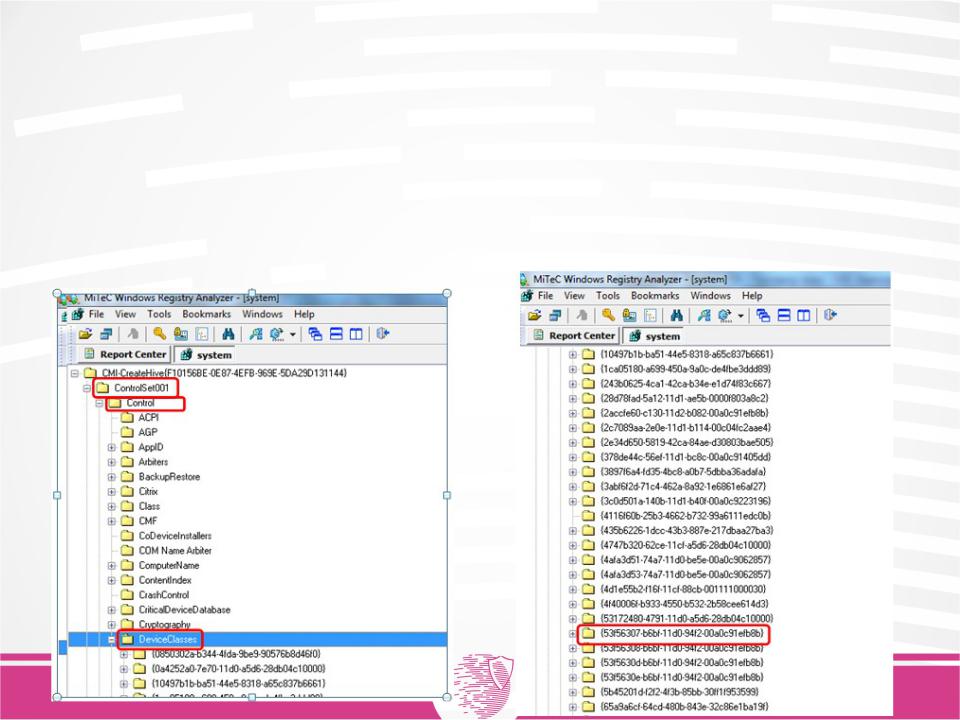Click stacked-windows icon in left window toolbar

pos(106,334)
